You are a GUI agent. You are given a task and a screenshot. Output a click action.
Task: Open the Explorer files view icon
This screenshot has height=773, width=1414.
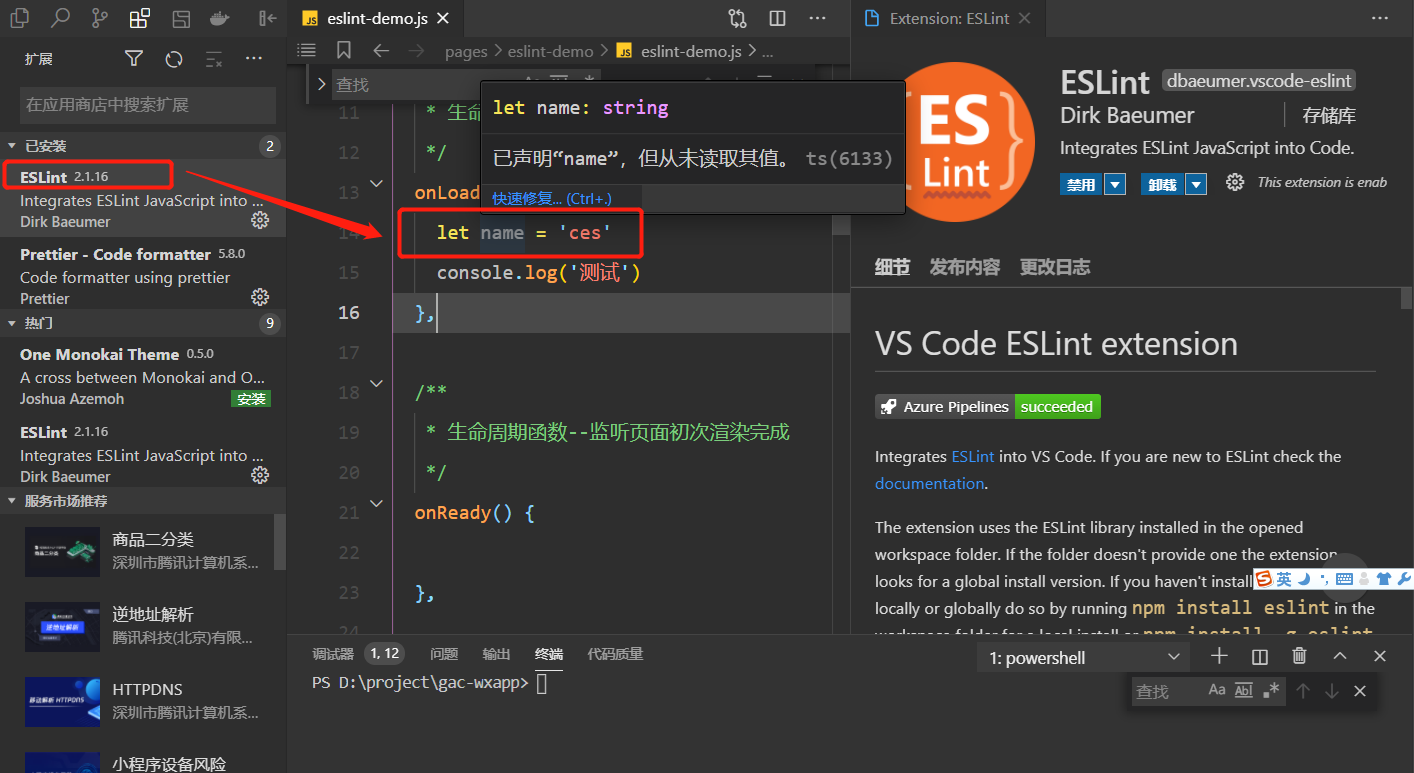19,18
